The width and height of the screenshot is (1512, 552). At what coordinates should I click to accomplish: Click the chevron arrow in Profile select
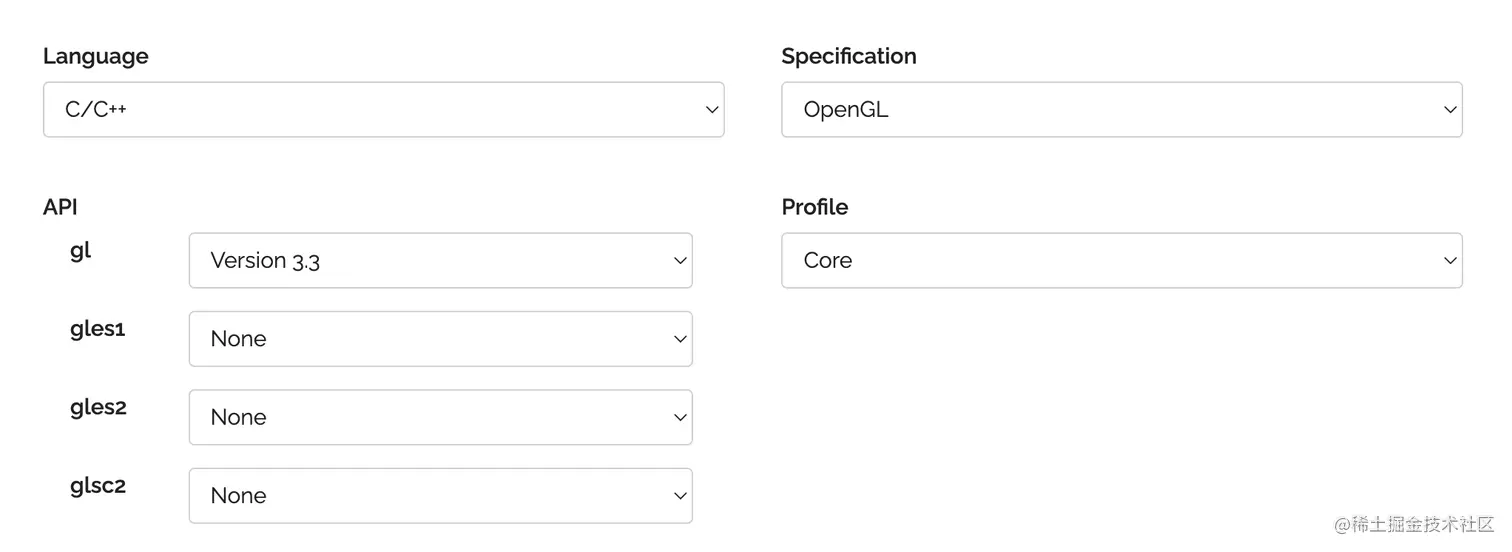coord(1450,261)
